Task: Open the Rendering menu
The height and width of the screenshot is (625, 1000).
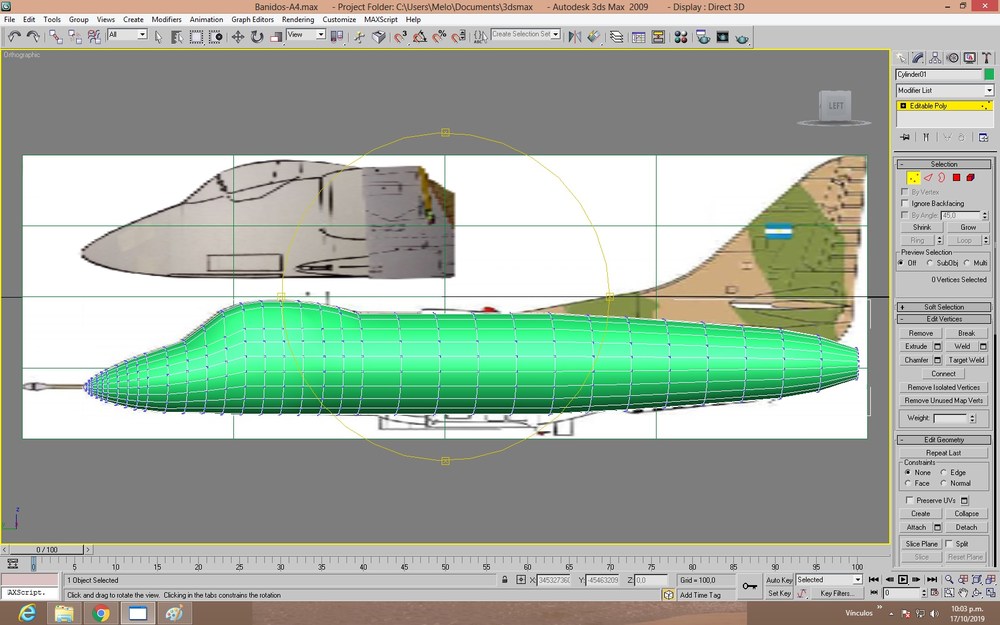Action: tap(298, 19)
